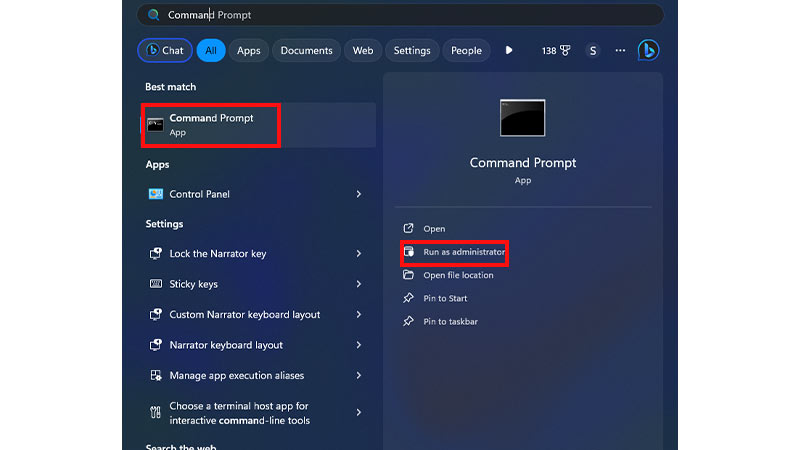
Task: Expand the Narrator keyboard layout row chevron
Action: pyautogui.click(x=359, y=345)
